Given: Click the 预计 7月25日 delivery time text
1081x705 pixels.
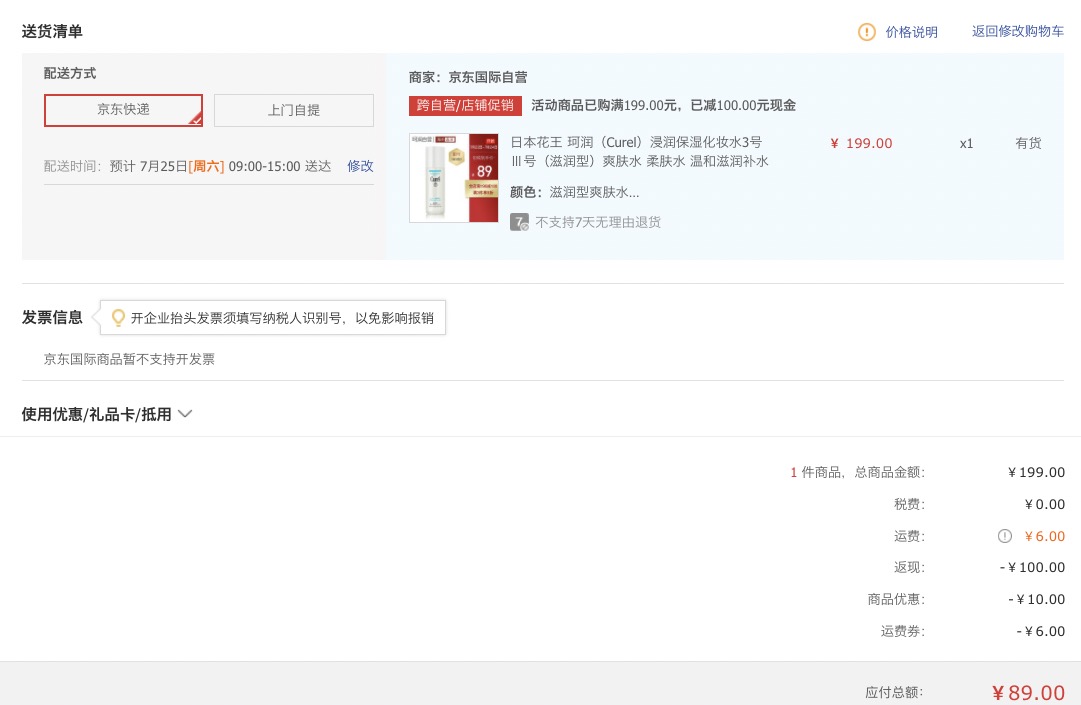Looking at the screenshot, I should tap(220, 166).
